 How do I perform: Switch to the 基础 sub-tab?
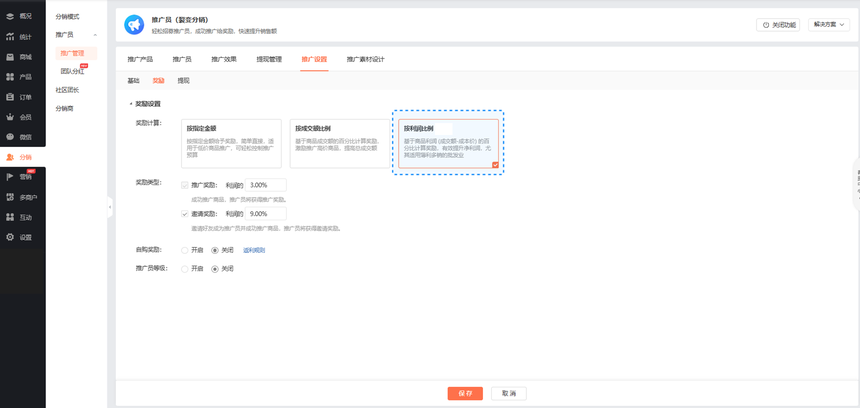[133, 81]
